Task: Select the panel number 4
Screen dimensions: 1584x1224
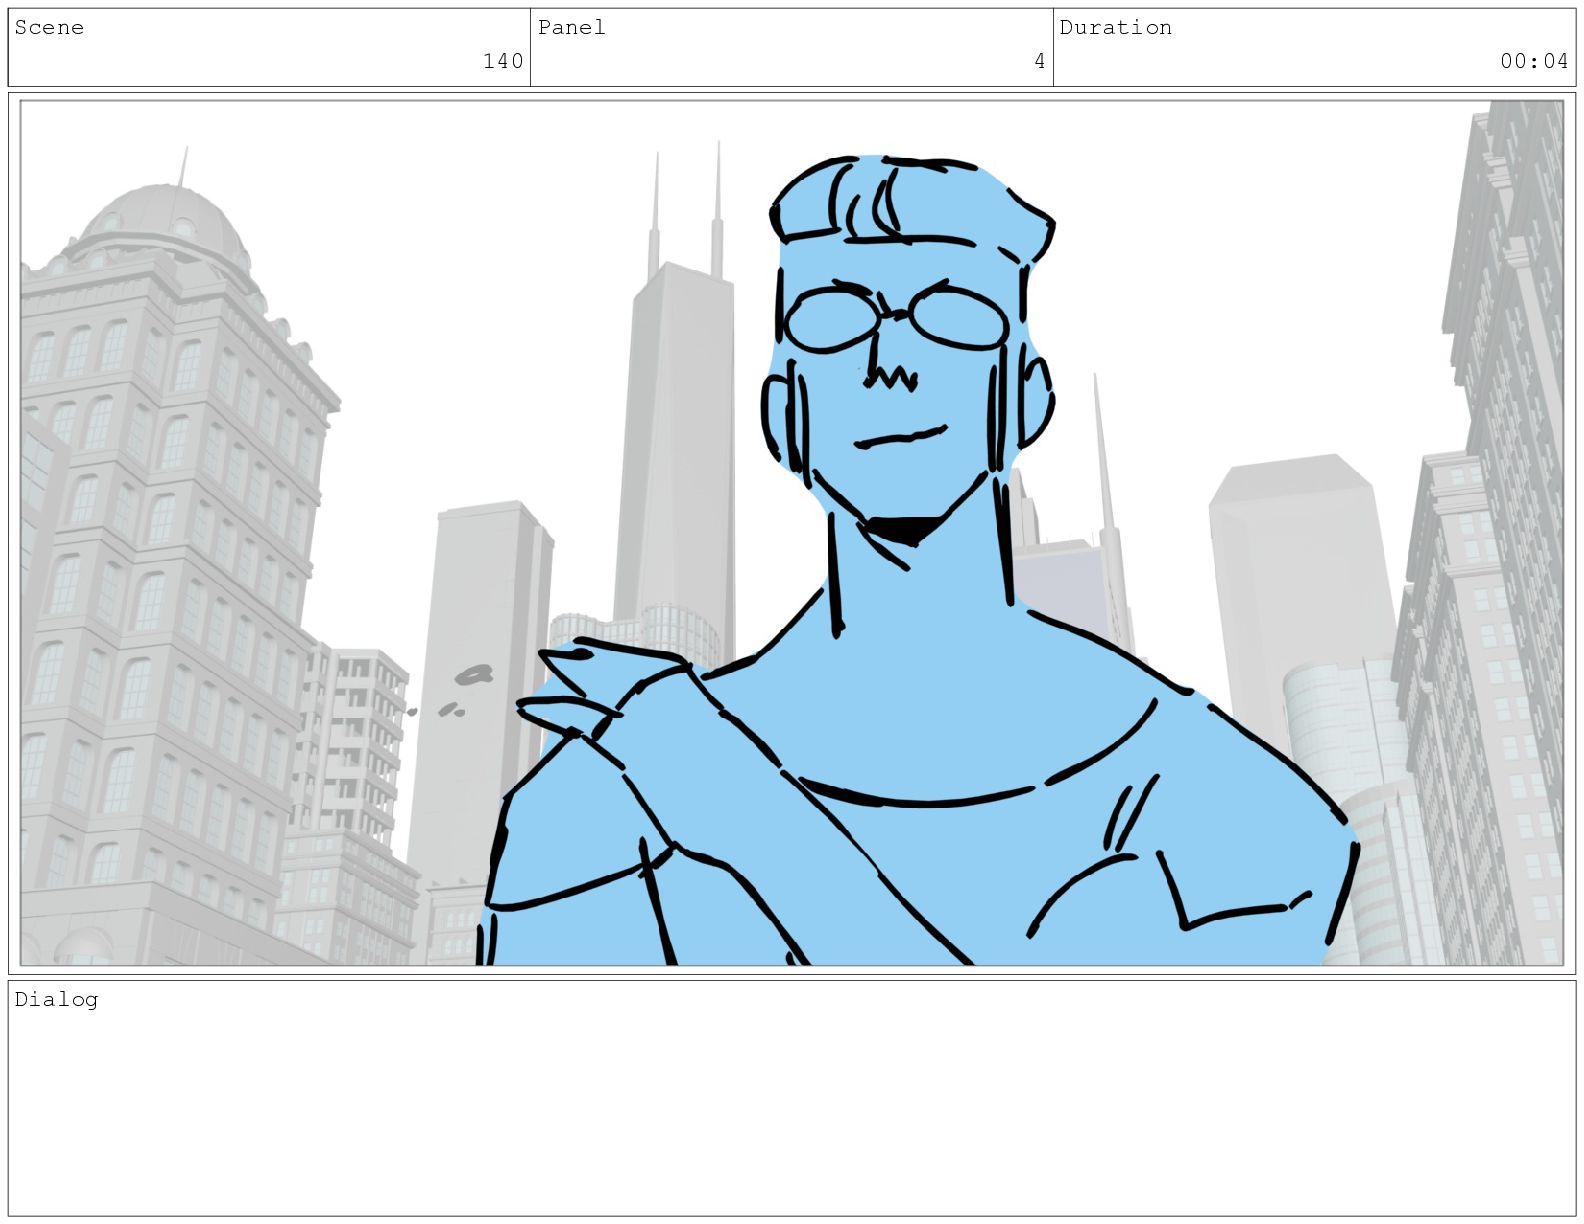Action: click(x=1039, y=62)
